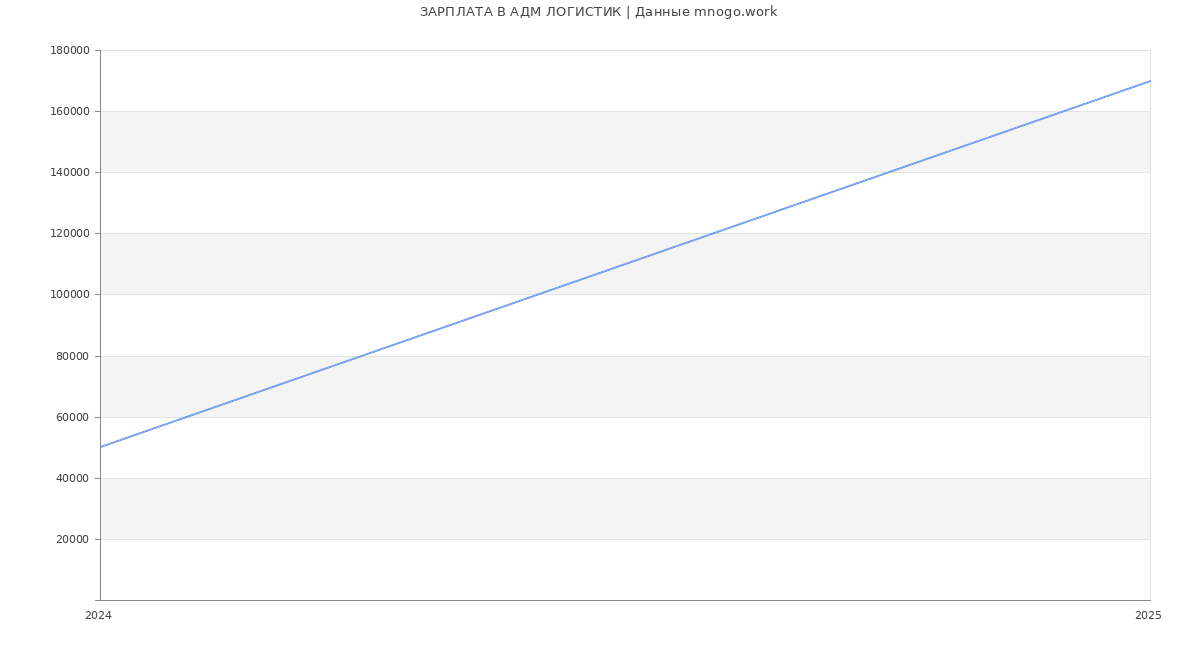Click the chart title text at top

pos(598,12)
